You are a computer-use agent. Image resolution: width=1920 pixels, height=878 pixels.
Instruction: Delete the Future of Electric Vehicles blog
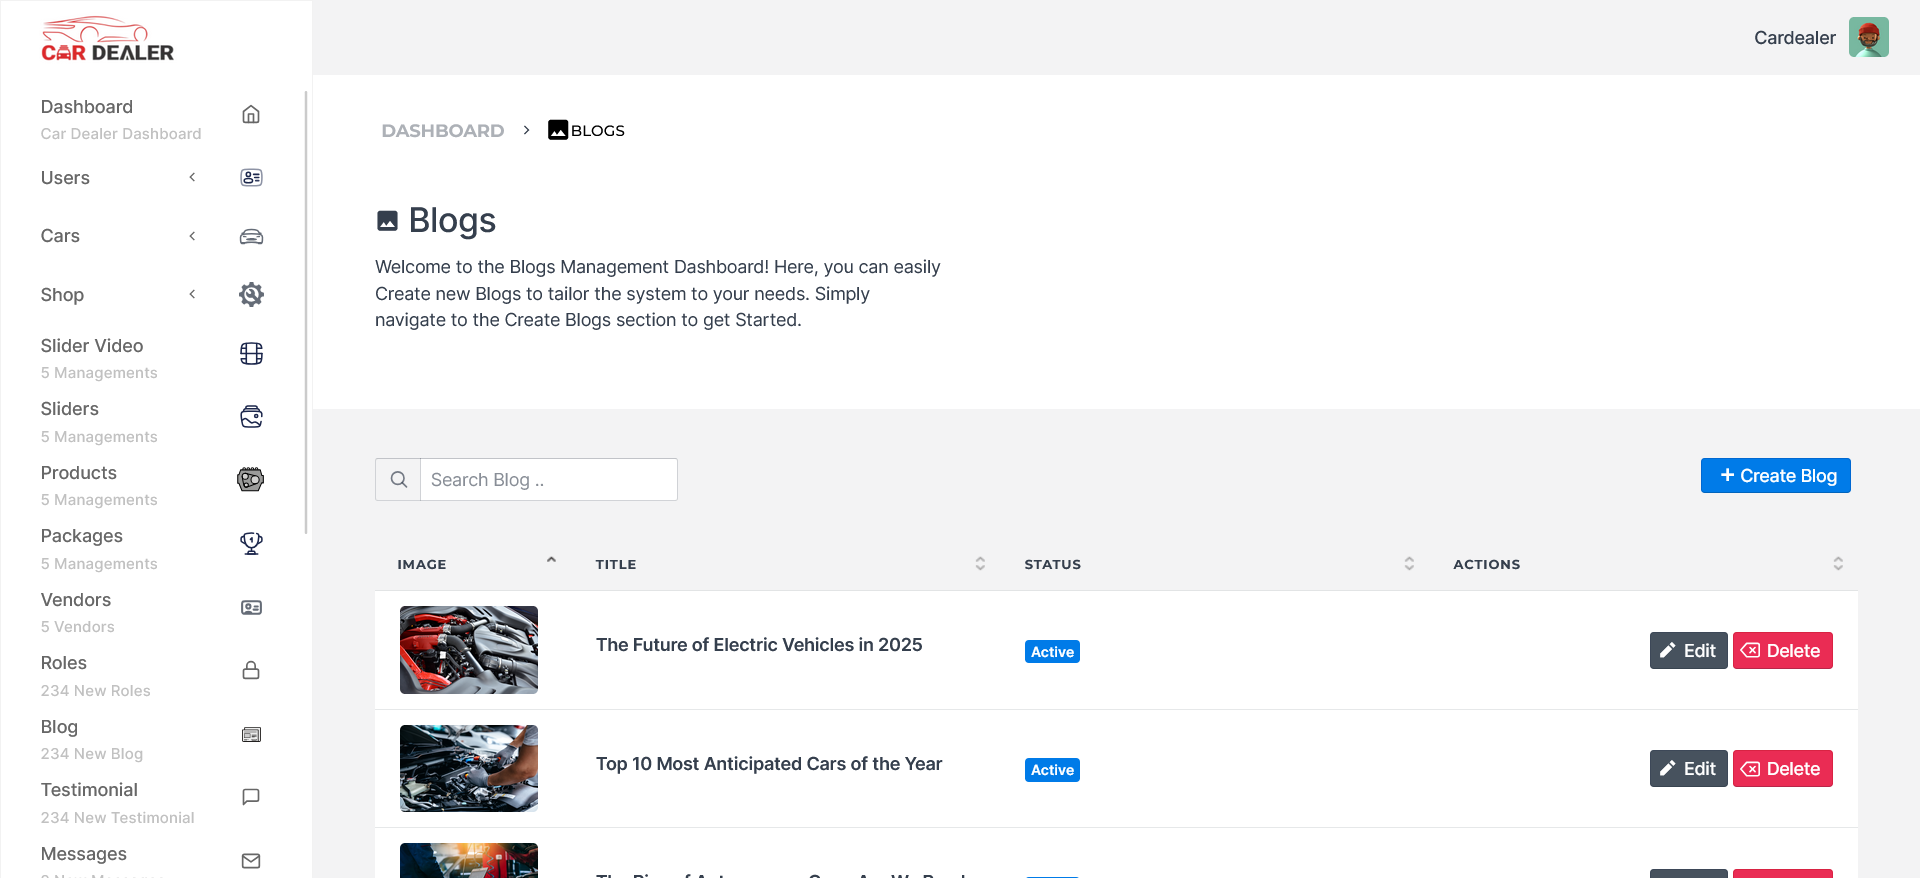pos(1782,651)
